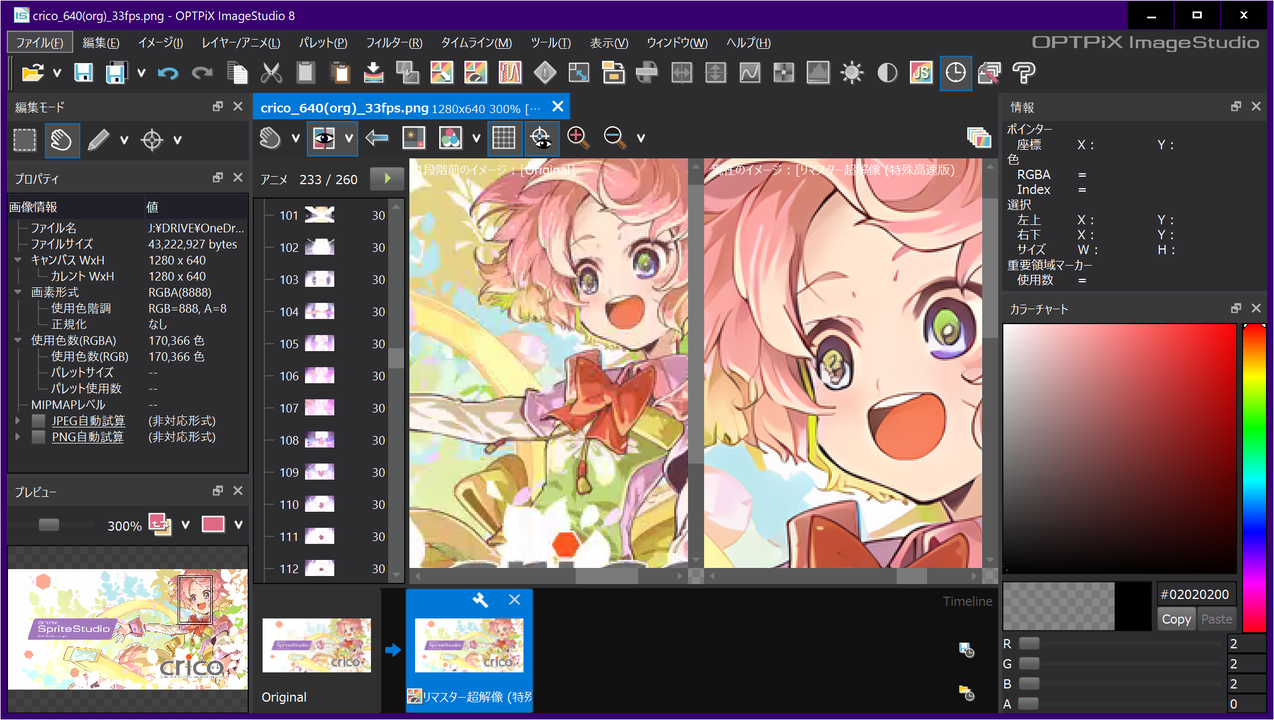
Task: Click the vertical flip icon
Action: click(x=716, y=72)
